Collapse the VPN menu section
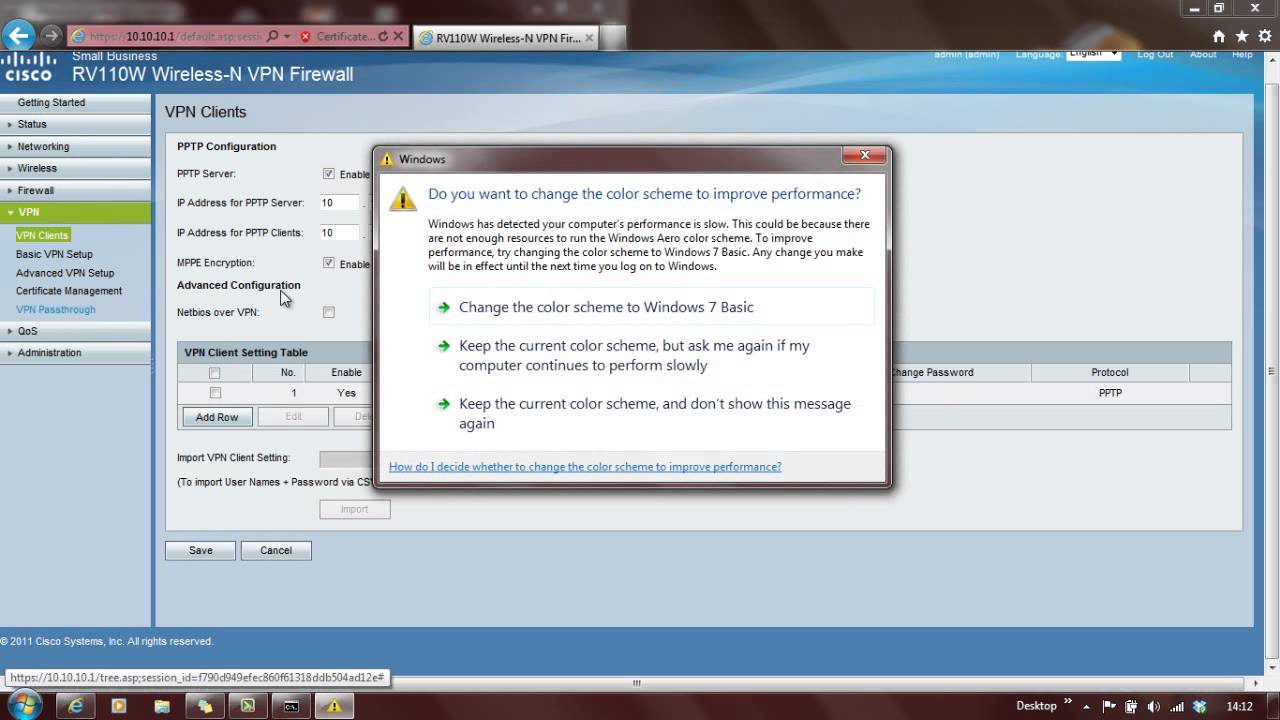Screen dimensions: 1280x720 click(x=75, y=212)
